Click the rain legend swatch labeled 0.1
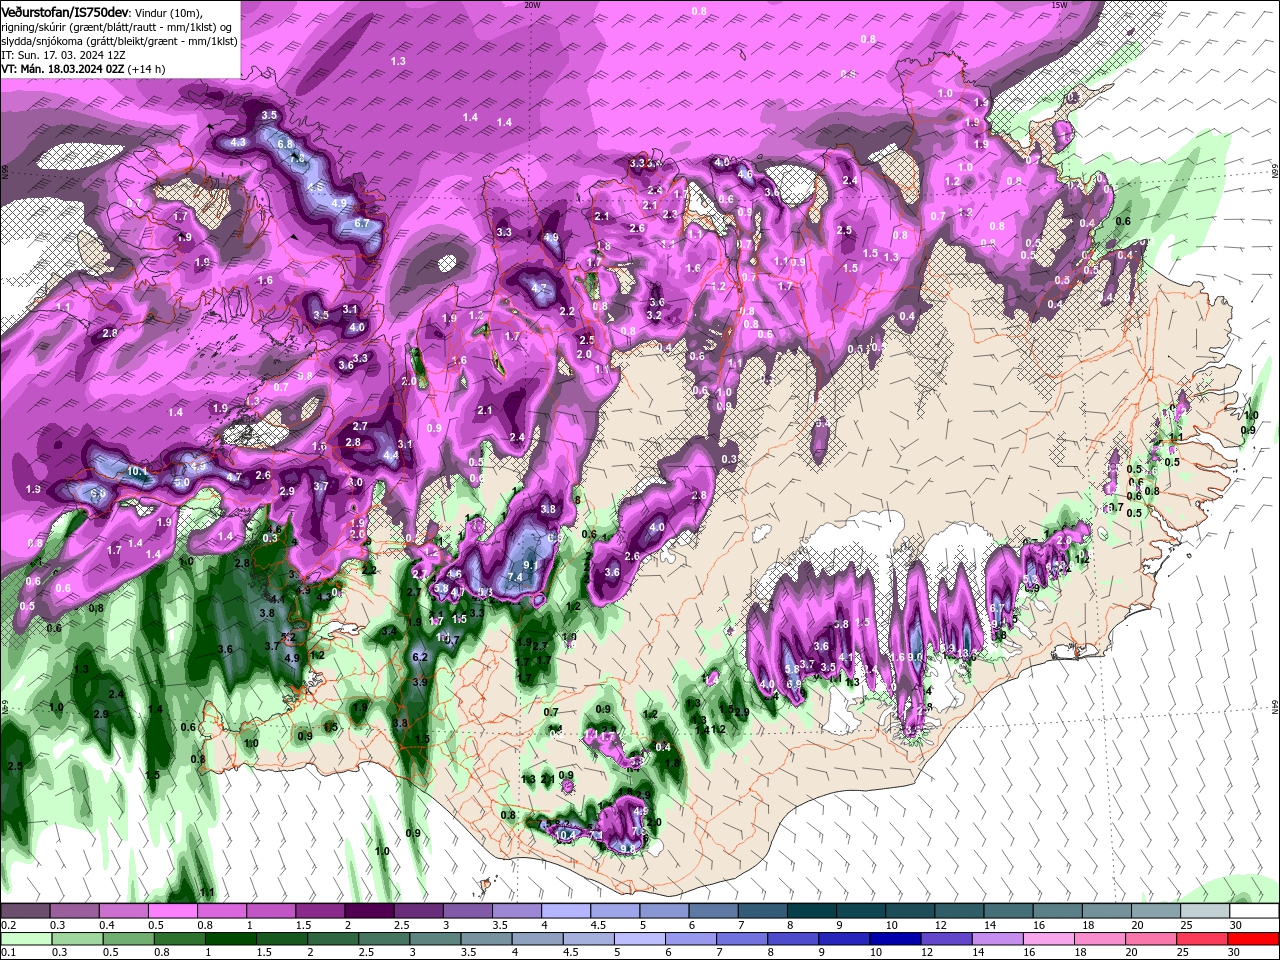This screenshot has height=960, width=1280. 25,939
